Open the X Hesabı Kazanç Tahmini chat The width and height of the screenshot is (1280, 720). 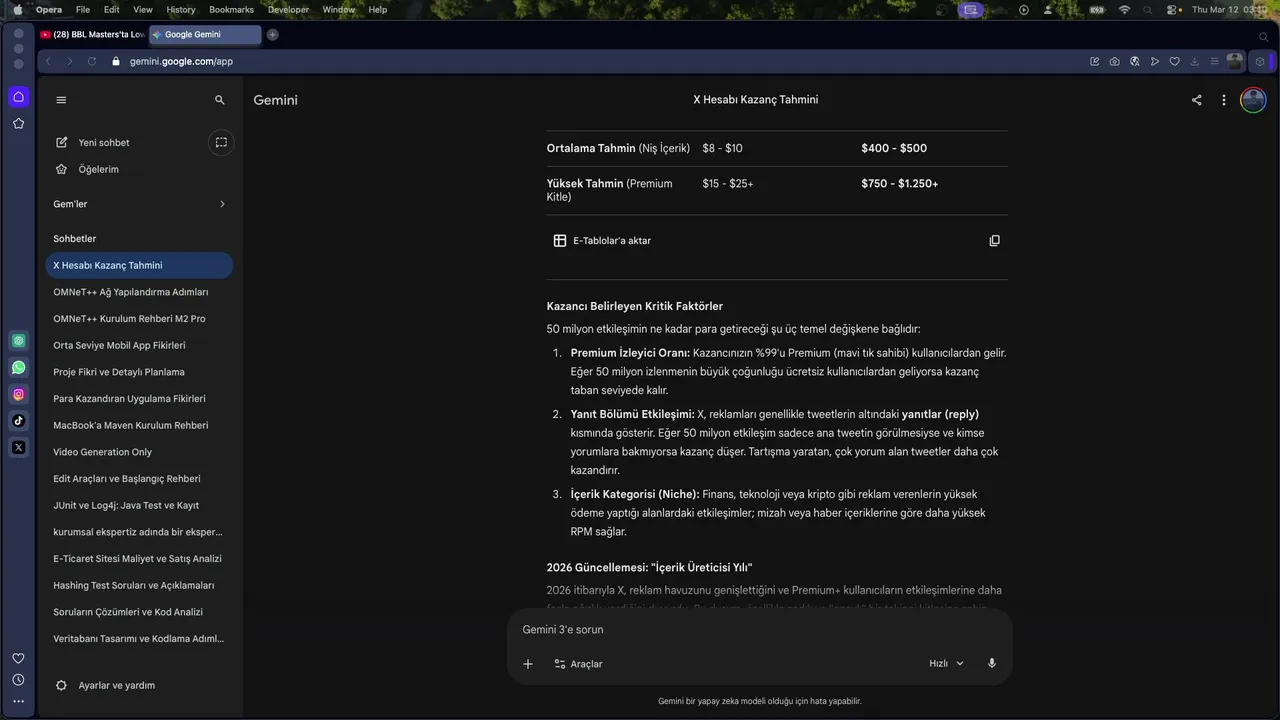pyautogui.click(x=139, y=265)
